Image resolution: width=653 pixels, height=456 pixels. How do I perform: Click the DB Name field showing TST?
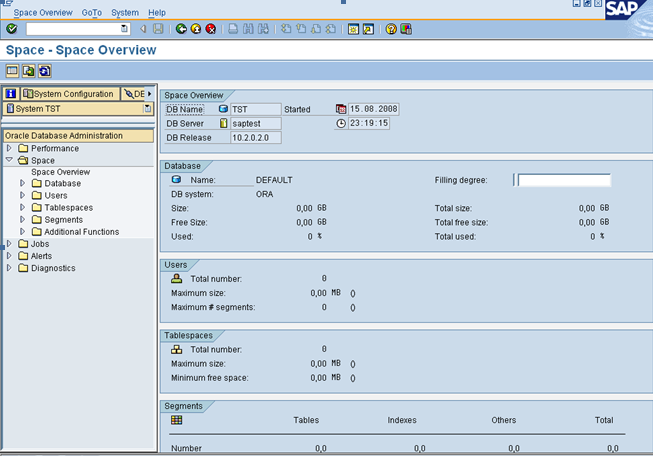pyautogui.click(x=256, y=109)
